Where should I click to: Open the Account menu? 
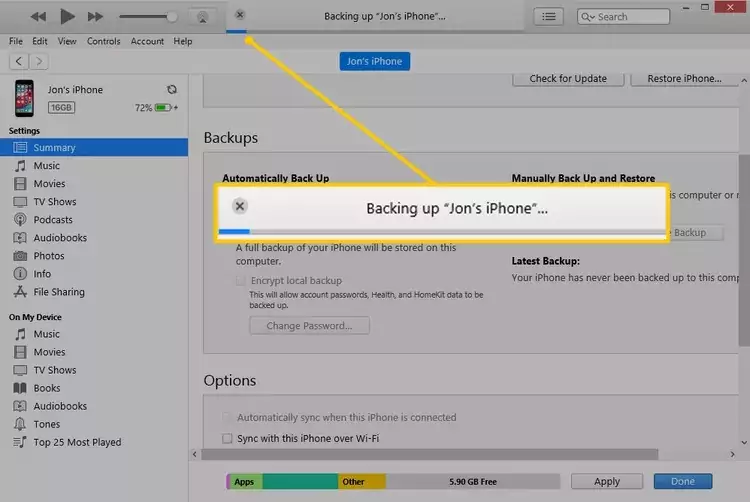[147, 41]
